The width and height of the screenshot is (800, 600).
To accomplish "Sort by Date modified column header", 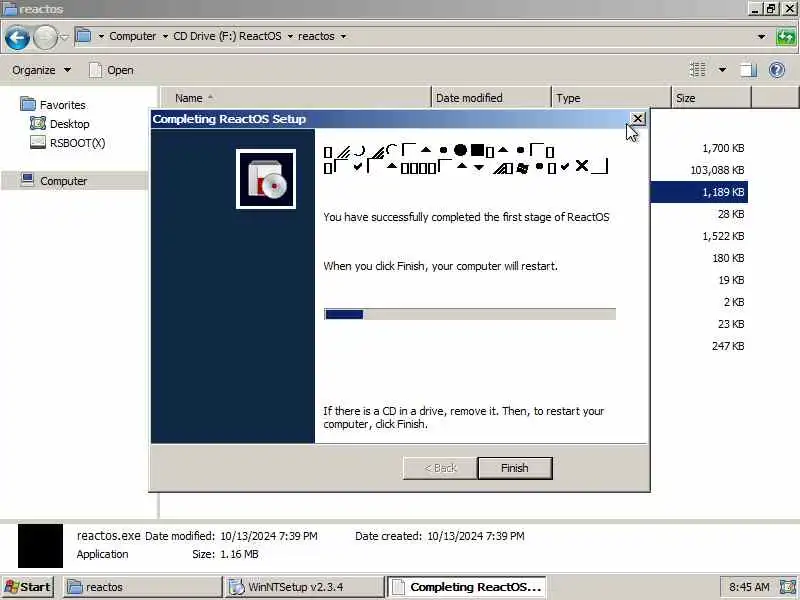I will pyautogui.click(x=491, y=98).
